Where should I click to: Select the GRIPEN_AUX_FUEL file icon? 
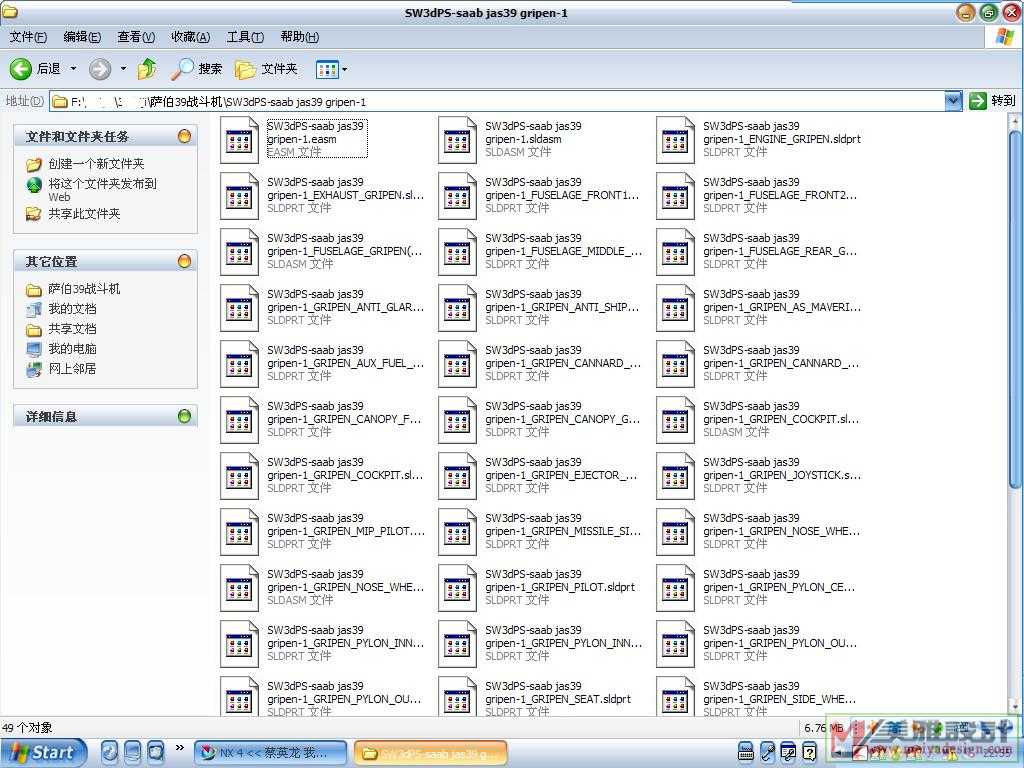(x=239, y=364)
